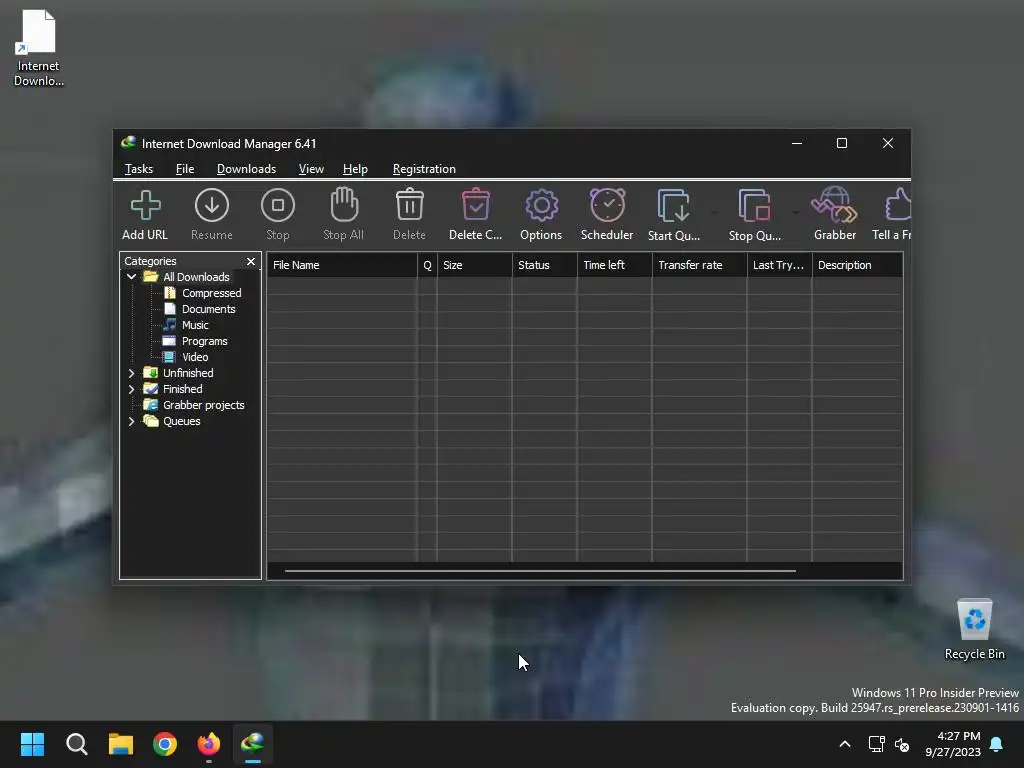Click the Delete trash icon

tap(409, 204)
